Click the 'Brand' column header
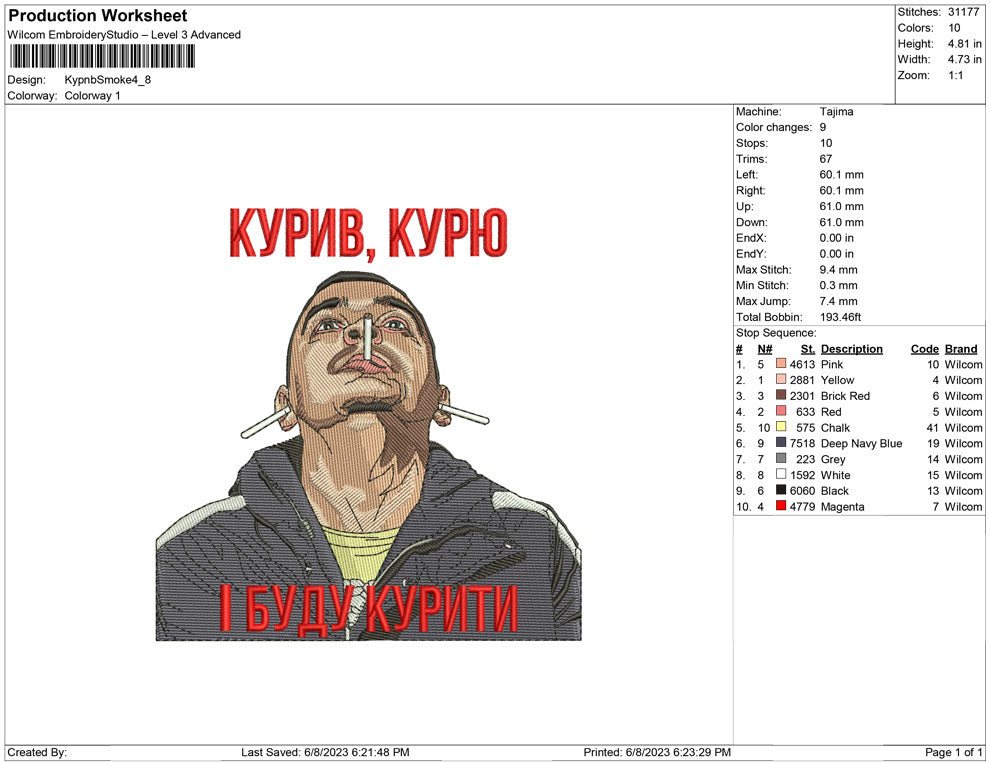The height and width of the screenshot is (762, 990). tap(961, 348)
